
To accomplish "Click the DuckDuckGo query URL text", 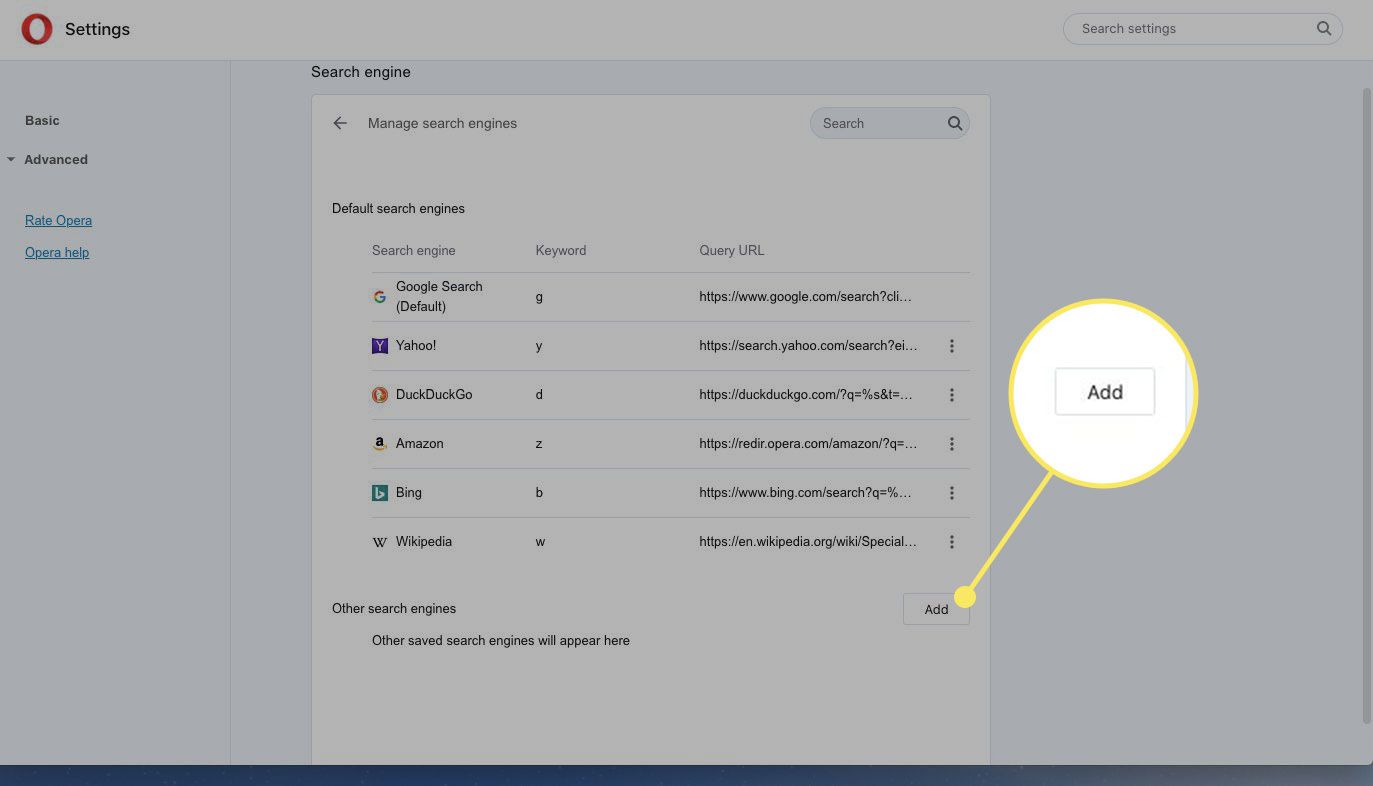I will 805,394.
